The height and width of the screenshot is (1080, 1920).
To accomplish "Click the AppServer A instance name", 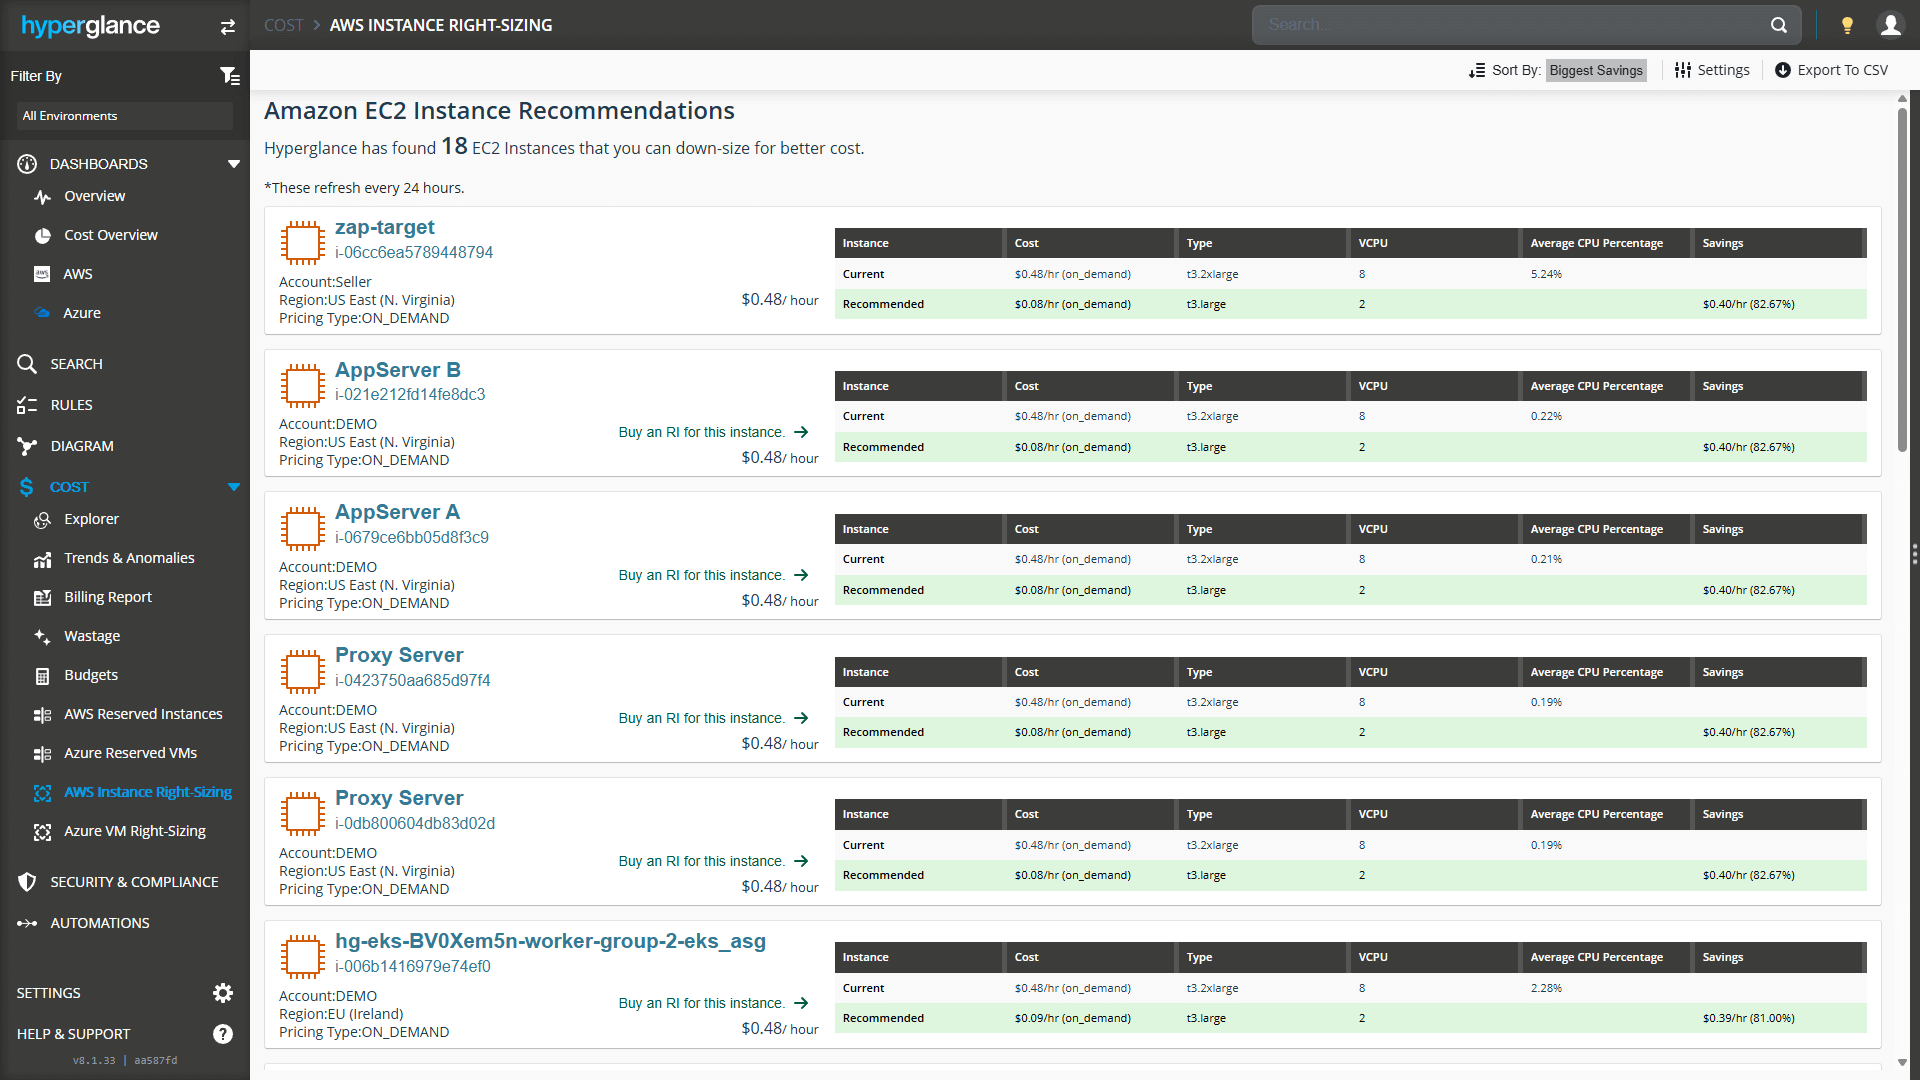I will click(x=398, y=512).
